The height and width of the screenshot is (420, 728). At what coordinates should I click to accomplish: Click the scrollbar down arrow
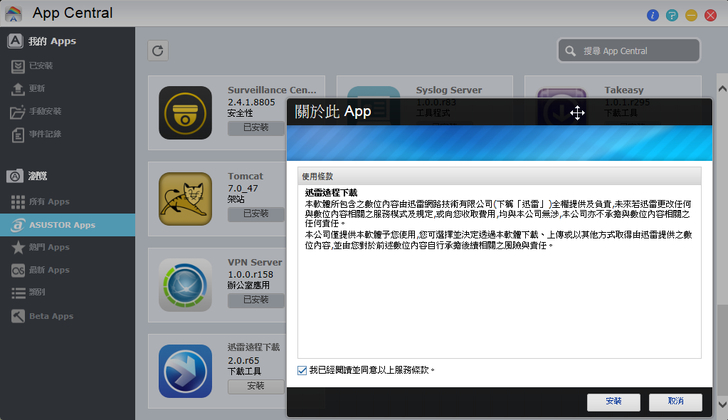722,404
